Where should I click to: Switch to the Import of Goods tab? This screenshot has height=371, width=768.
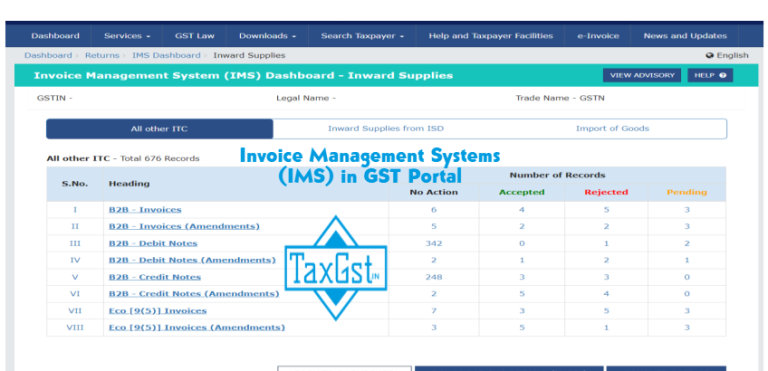(612, 129)
